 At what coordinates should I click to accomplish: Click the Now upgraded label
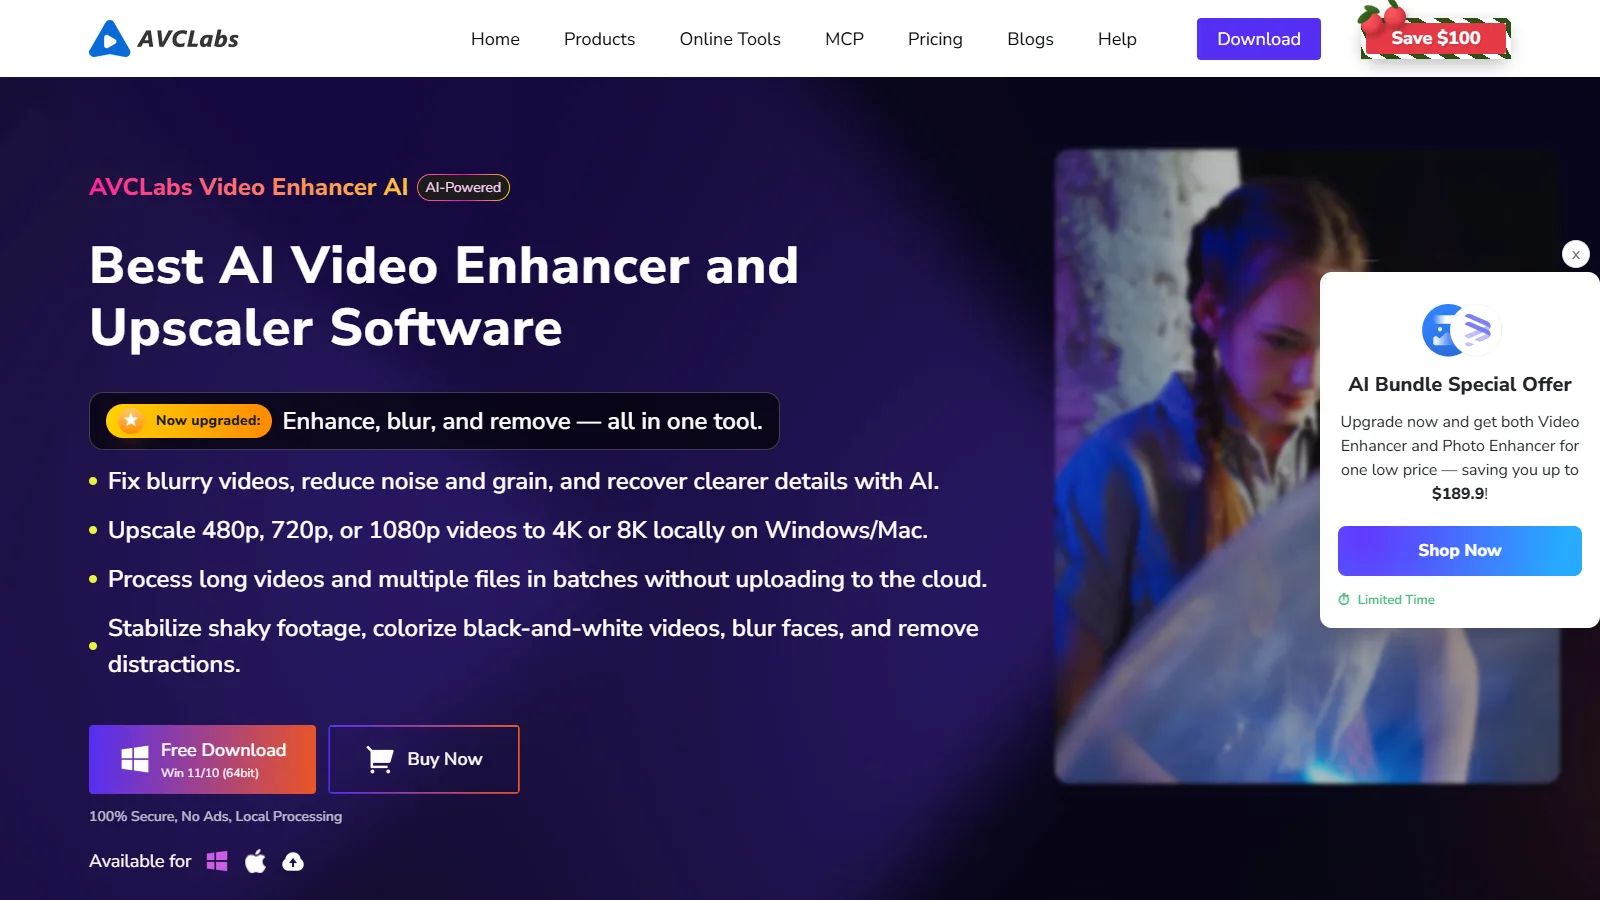click(x=208, y=421)
